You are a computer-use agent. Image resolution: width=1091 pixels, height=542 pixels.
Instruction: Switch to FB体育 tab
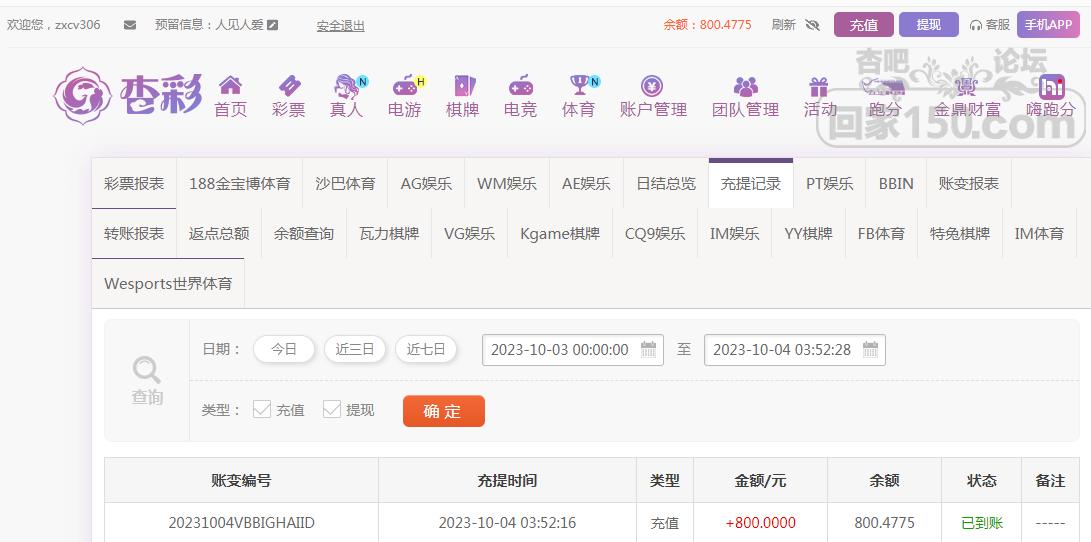pos(882,234)
